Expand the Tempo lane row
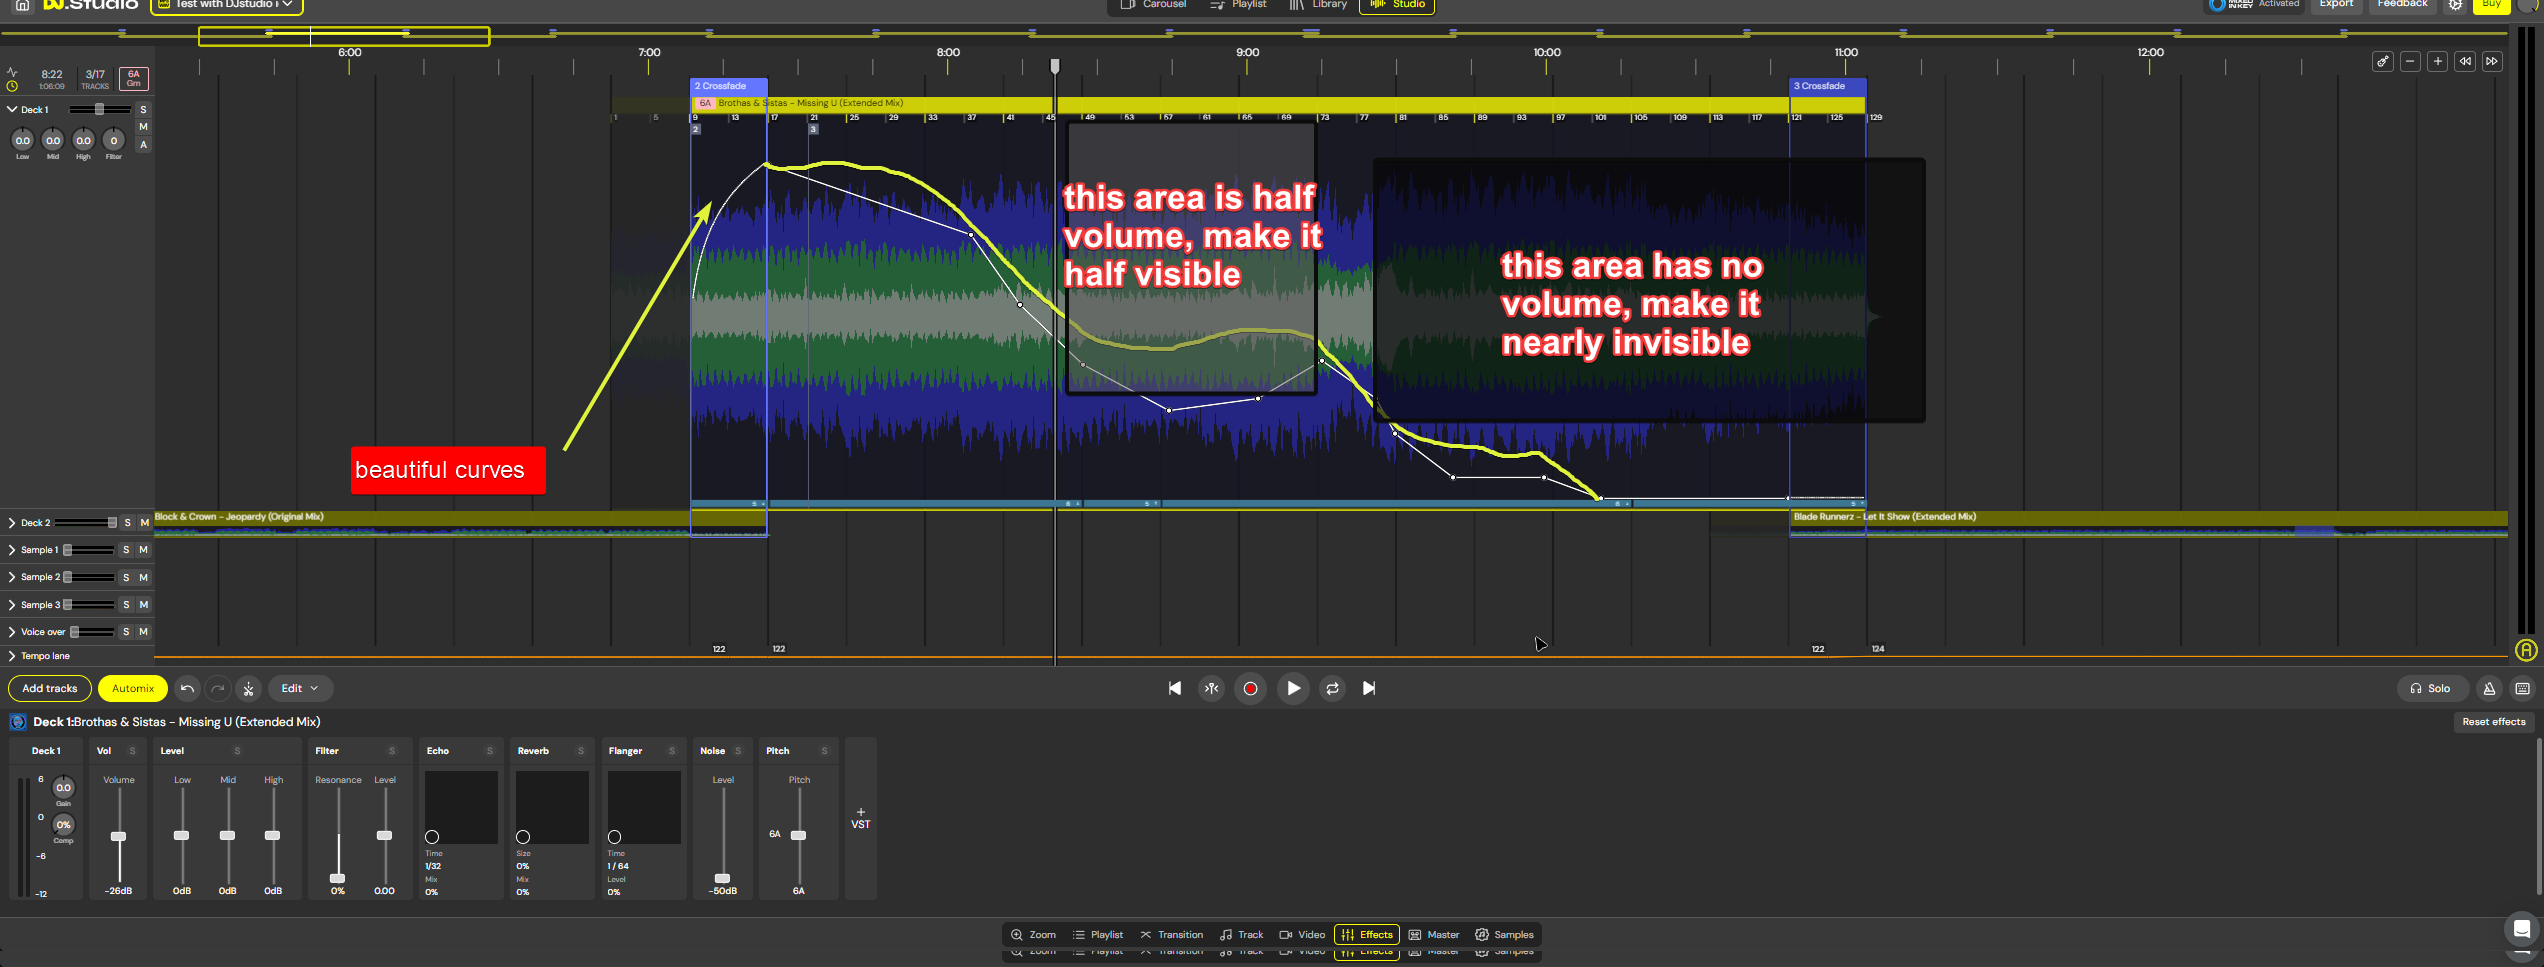Image resolution: width=2544 pixels, height=967 pixels. pyautogui.click(x=12, y=656)
